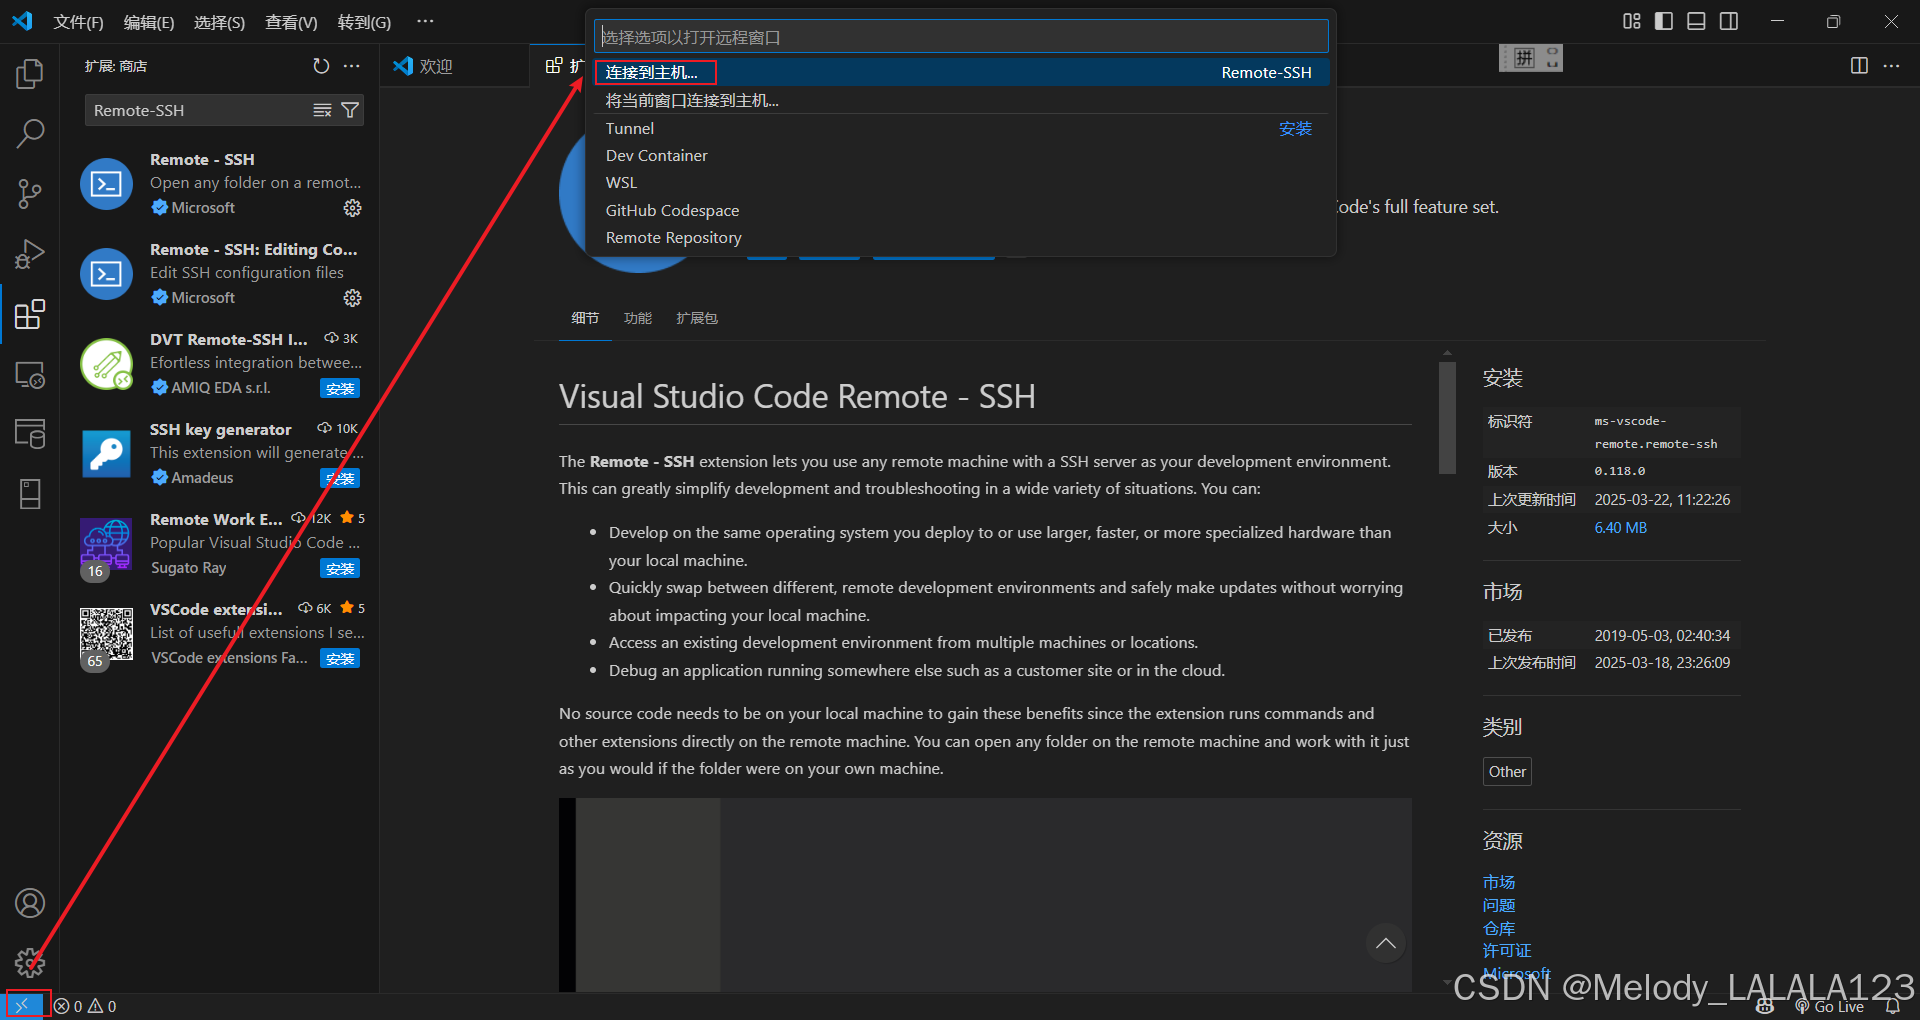This screenshot has width=1920, height=1020.
Task: Switch to the 细节 details tab
Action: 585,318
